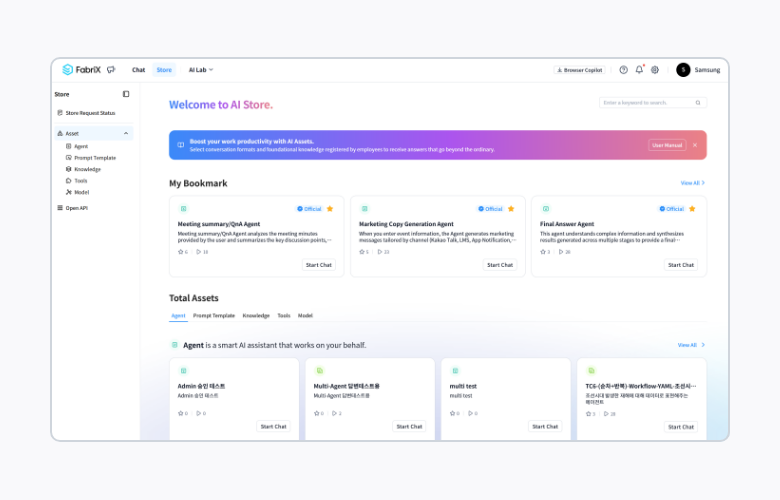Open the settings gear icon
The height and width of the screenshot is (500, 780).
[x=655, y=70]
